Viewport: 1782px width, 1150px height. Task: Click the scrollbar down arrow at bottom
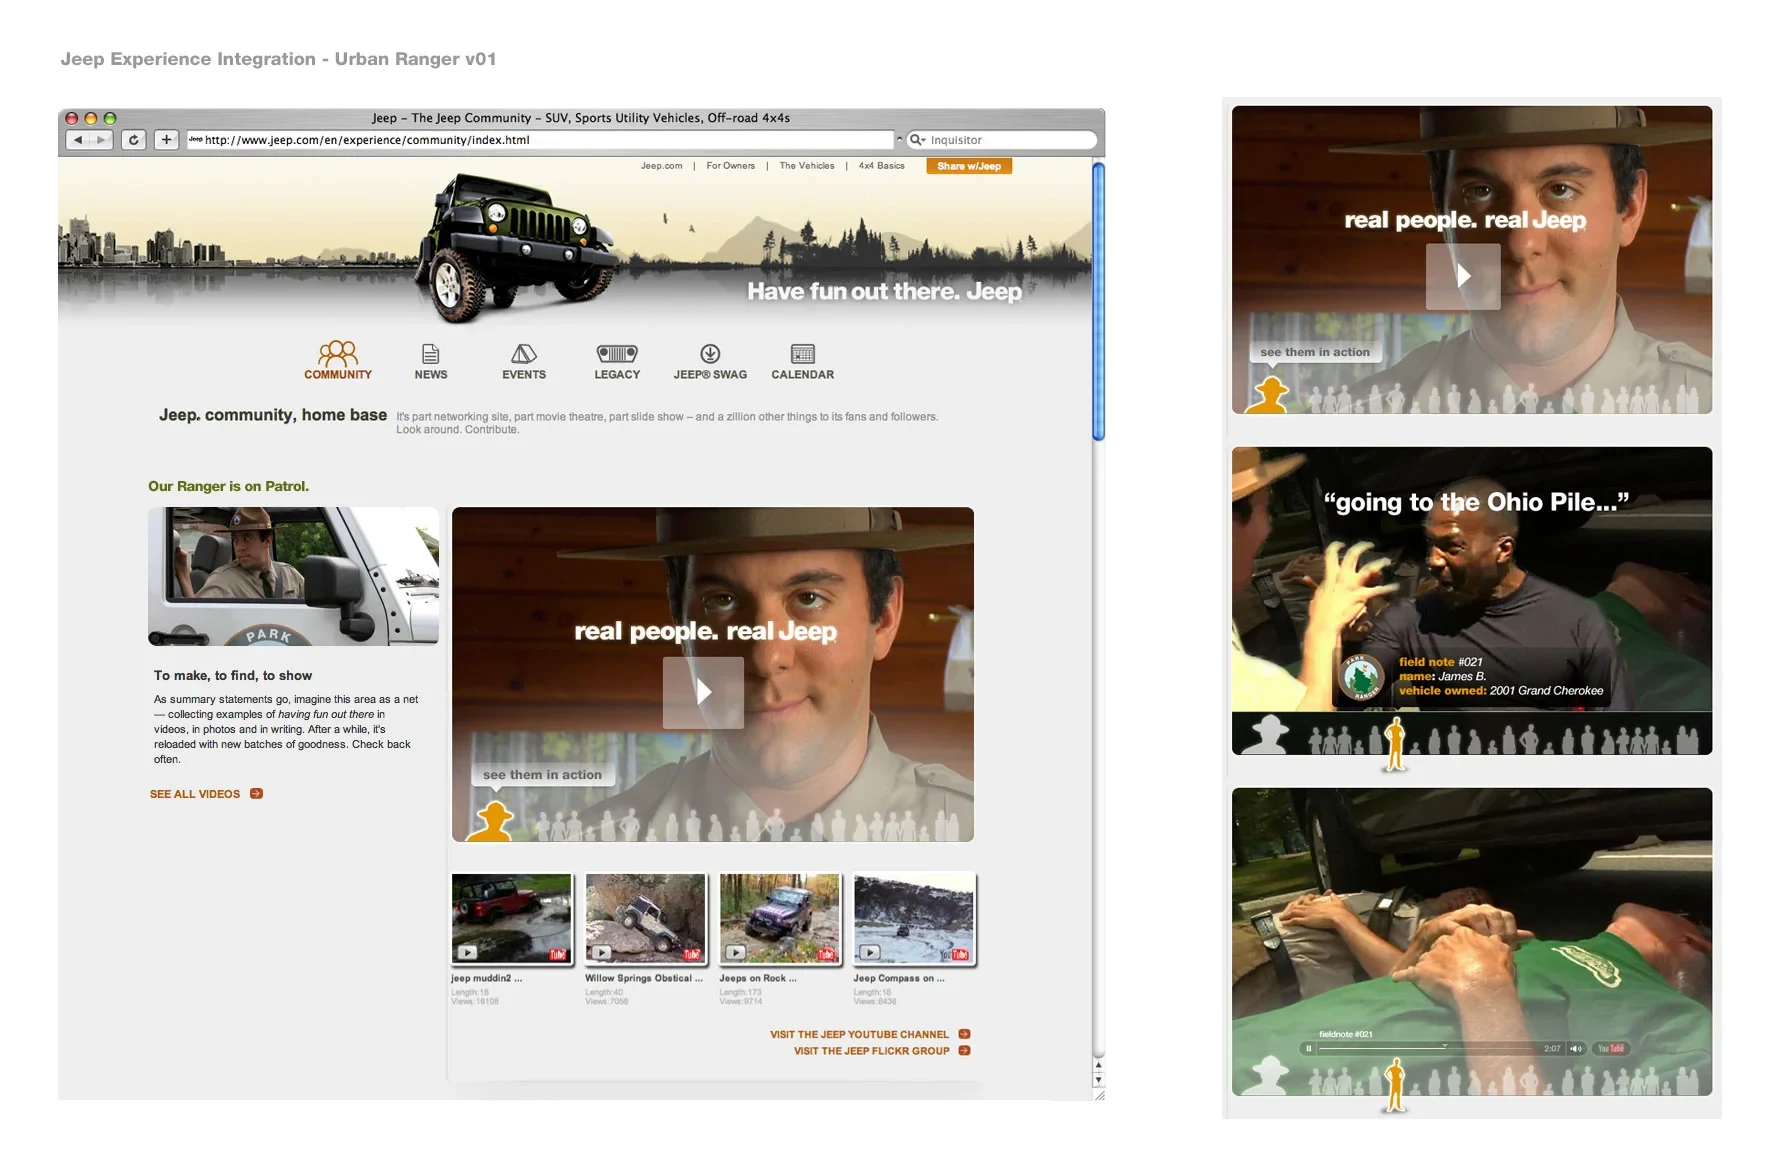point(1098,1080)
